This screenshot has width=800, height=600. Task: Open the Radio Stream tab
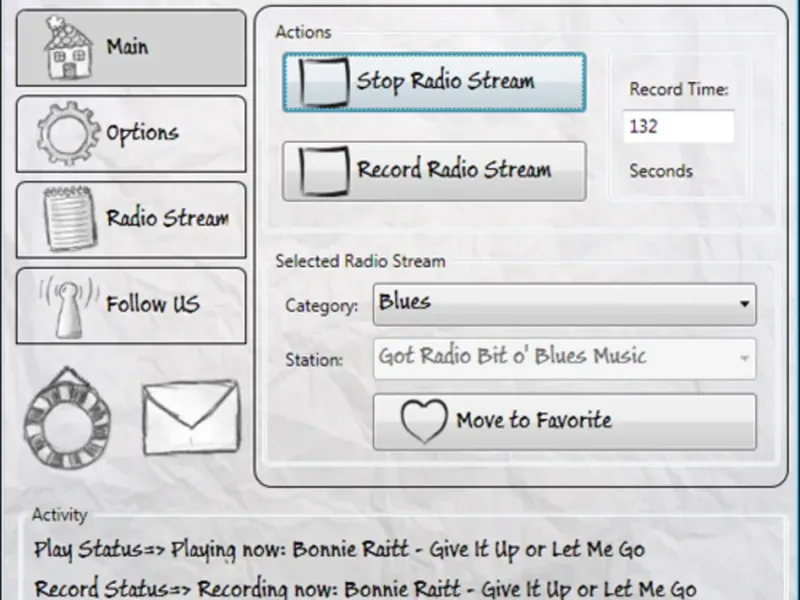[x=131, y=220]
